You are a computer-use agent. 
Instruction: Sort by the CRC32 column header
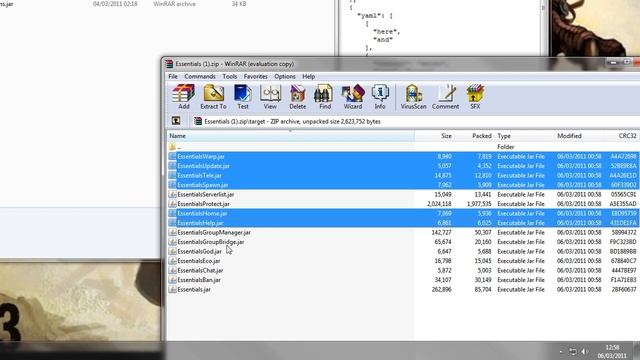622,136
